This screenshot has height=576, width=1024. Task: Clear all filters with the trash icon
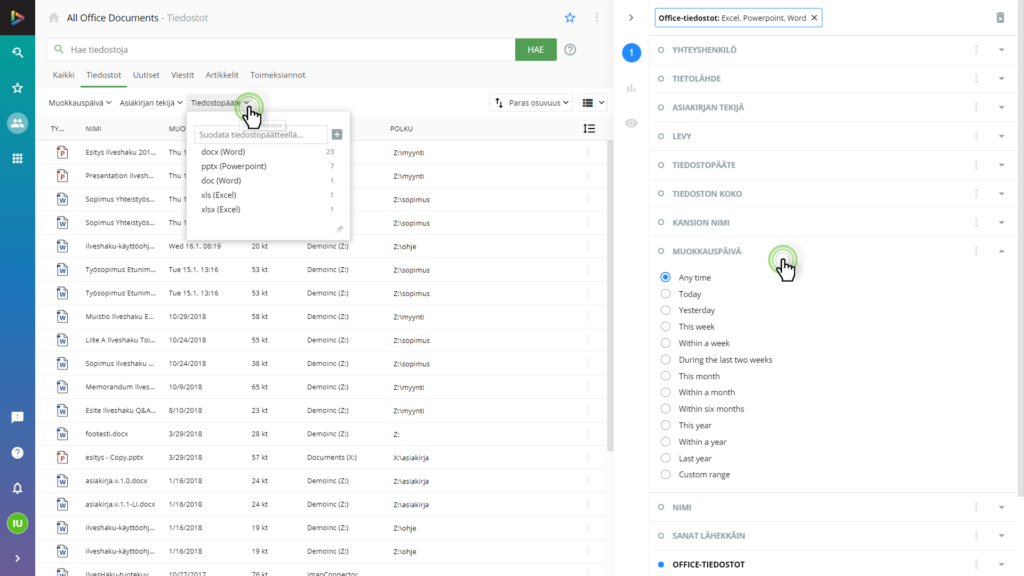[1000, 18]
